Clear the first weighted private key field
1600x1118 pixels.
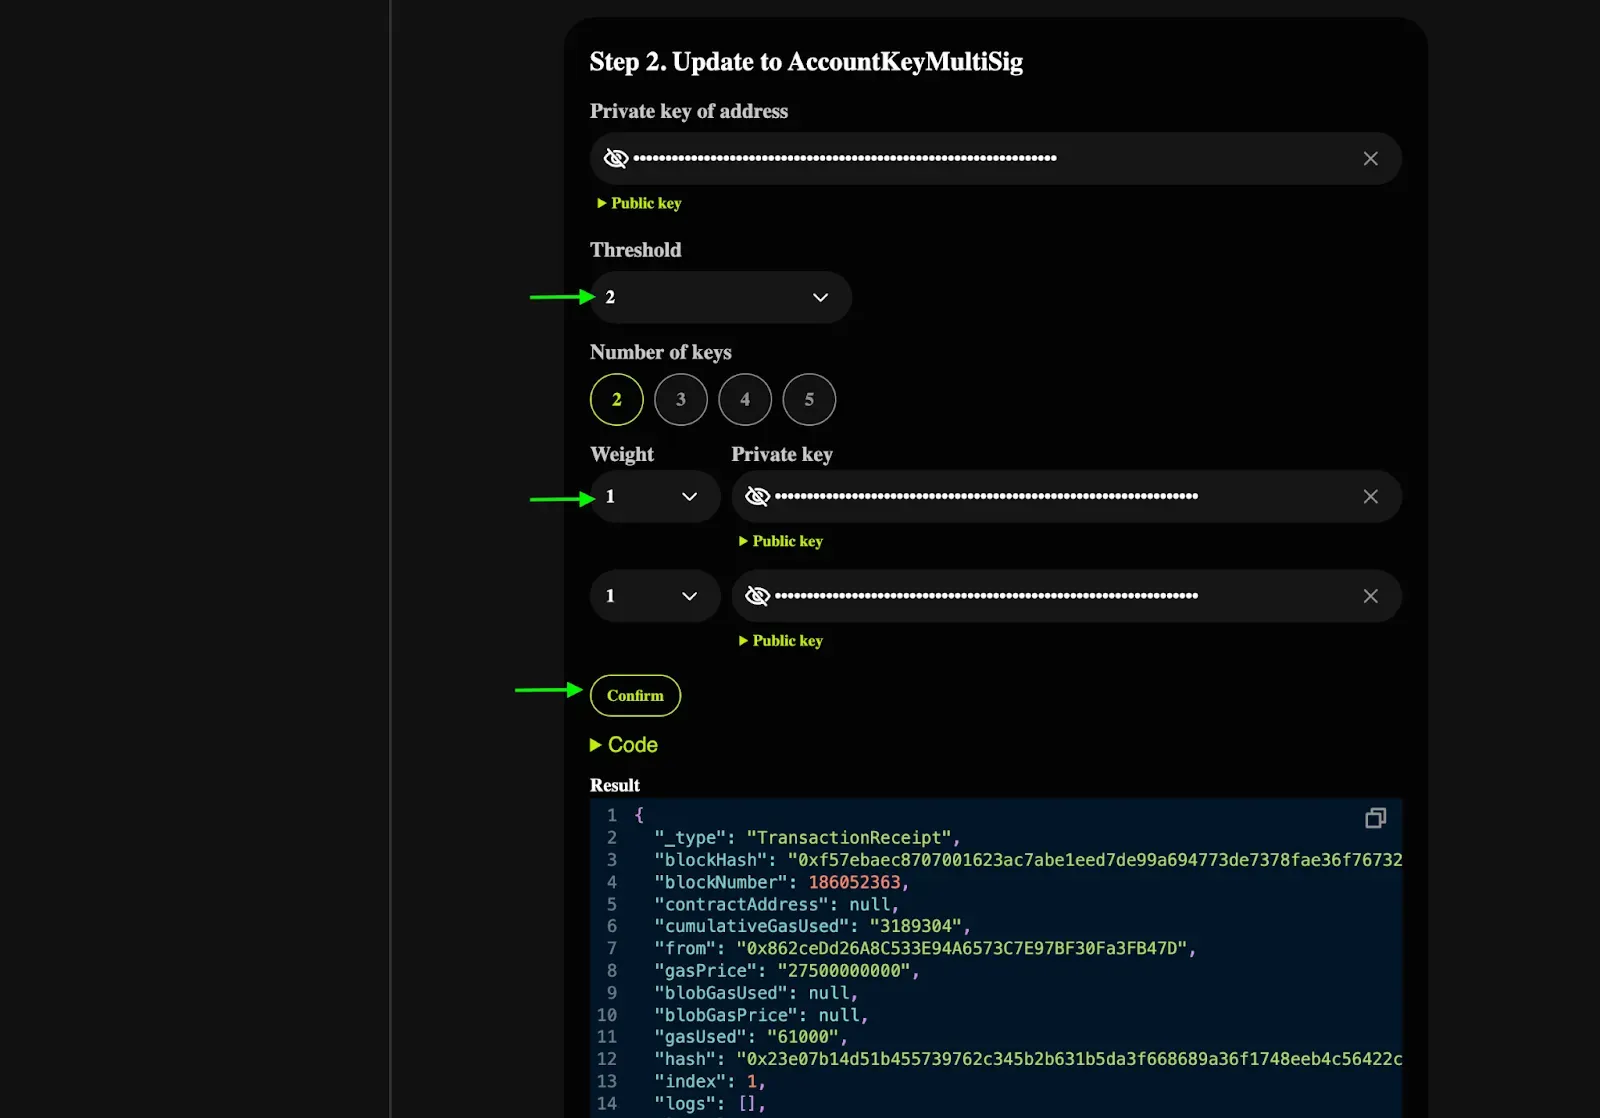1370,497
